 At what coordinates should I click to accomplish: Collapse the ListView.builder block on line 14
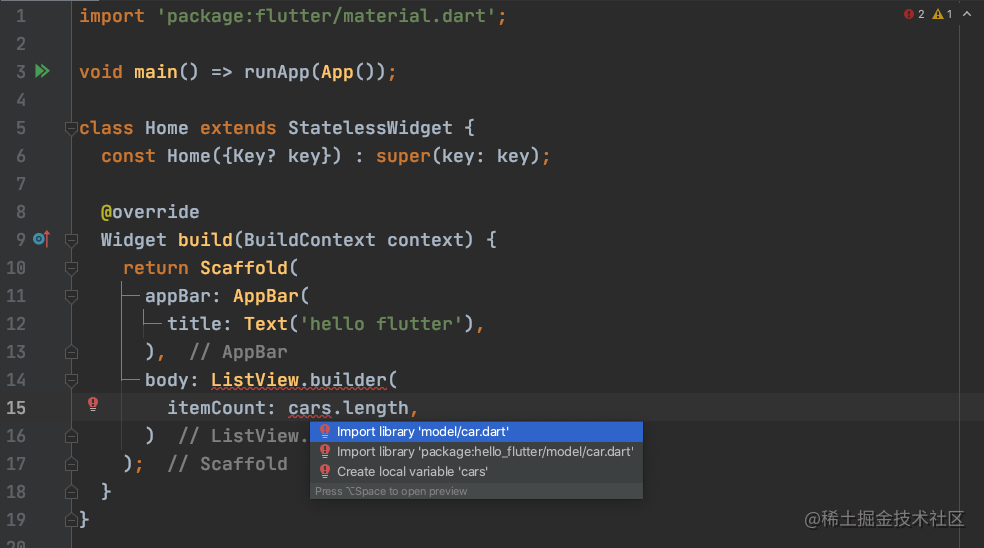(x=71, y=380)
